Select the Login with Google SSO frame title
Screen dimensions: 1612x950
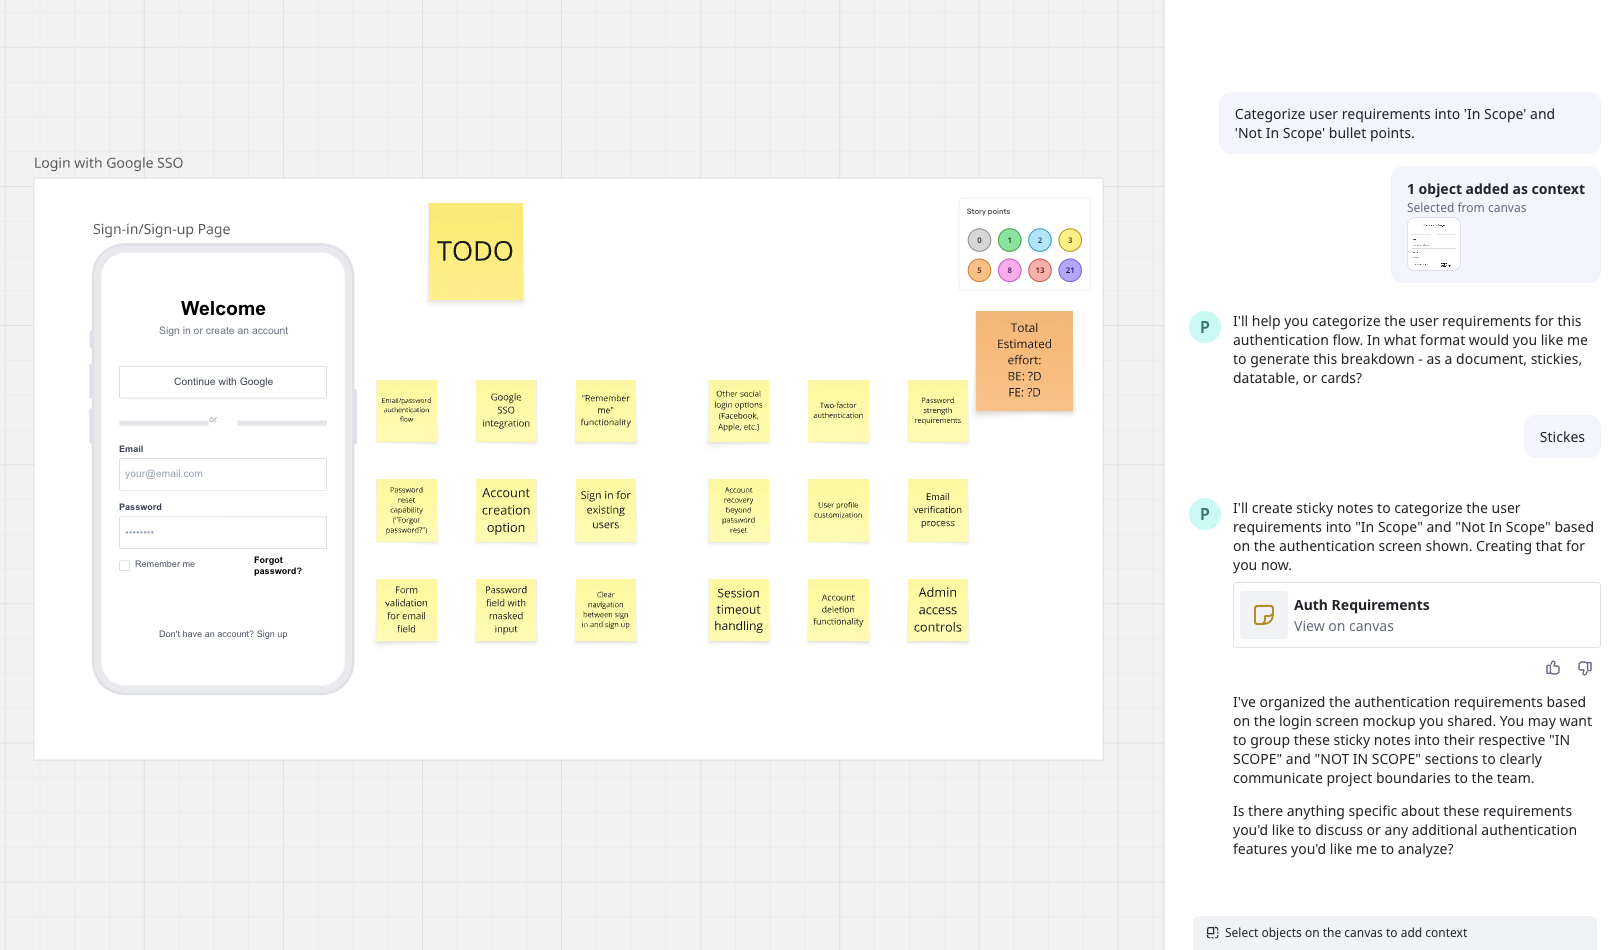pos(109,163)
